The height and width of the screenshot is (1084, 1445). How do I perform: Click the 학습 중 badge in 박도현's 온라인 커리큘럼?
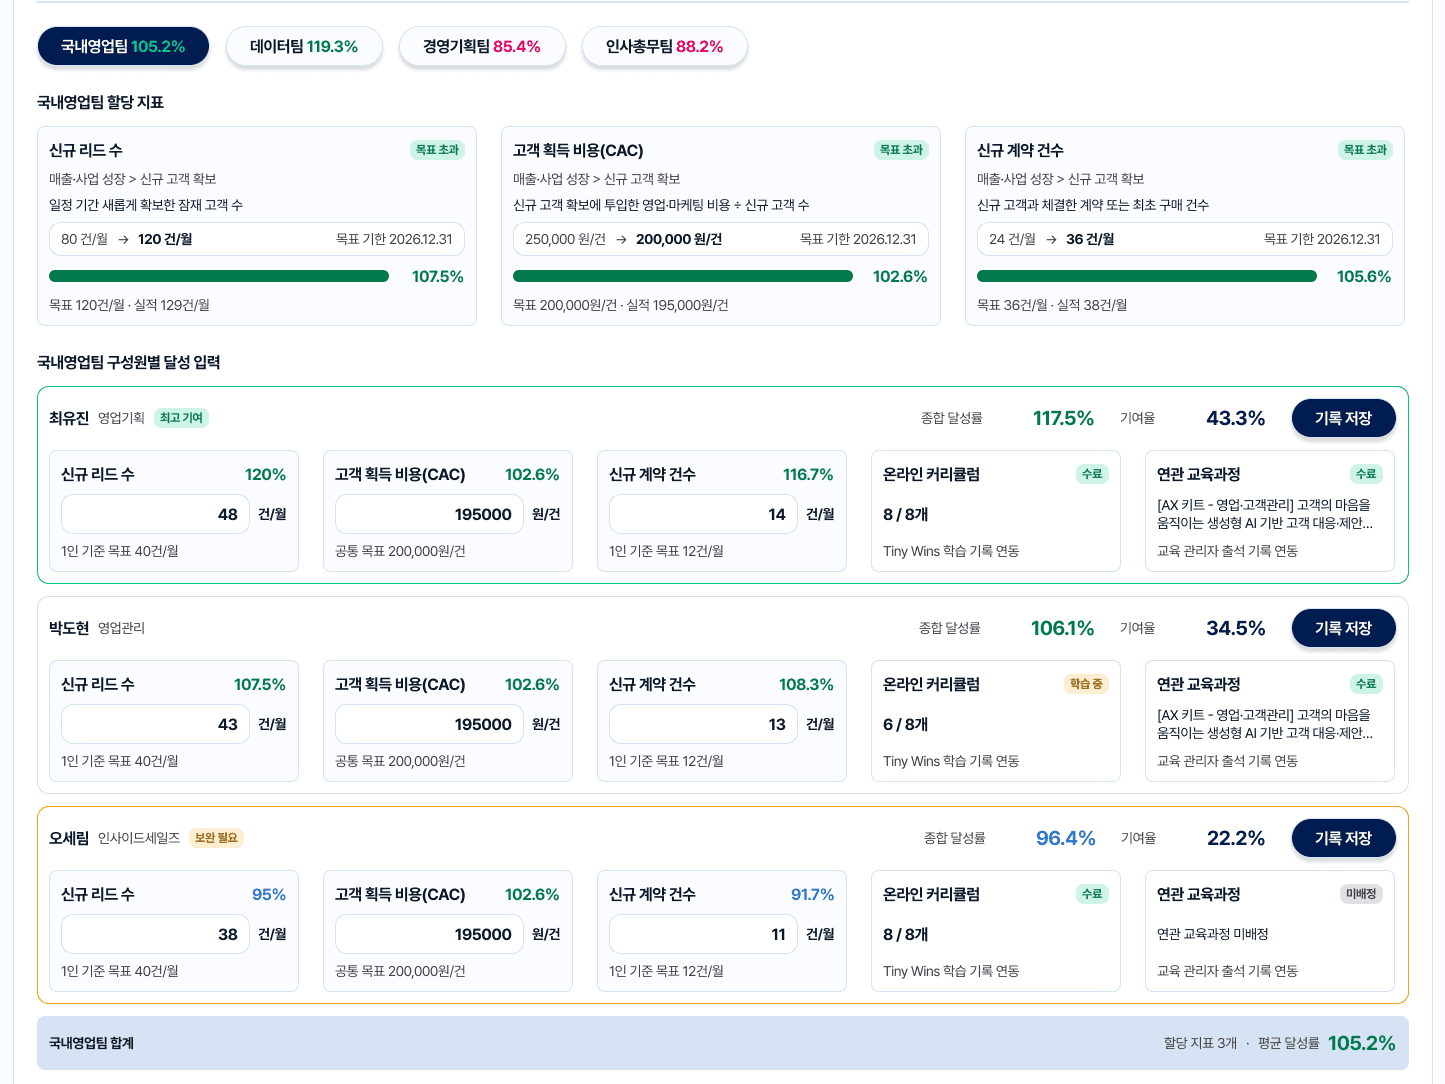click(x=1086, y=684)
